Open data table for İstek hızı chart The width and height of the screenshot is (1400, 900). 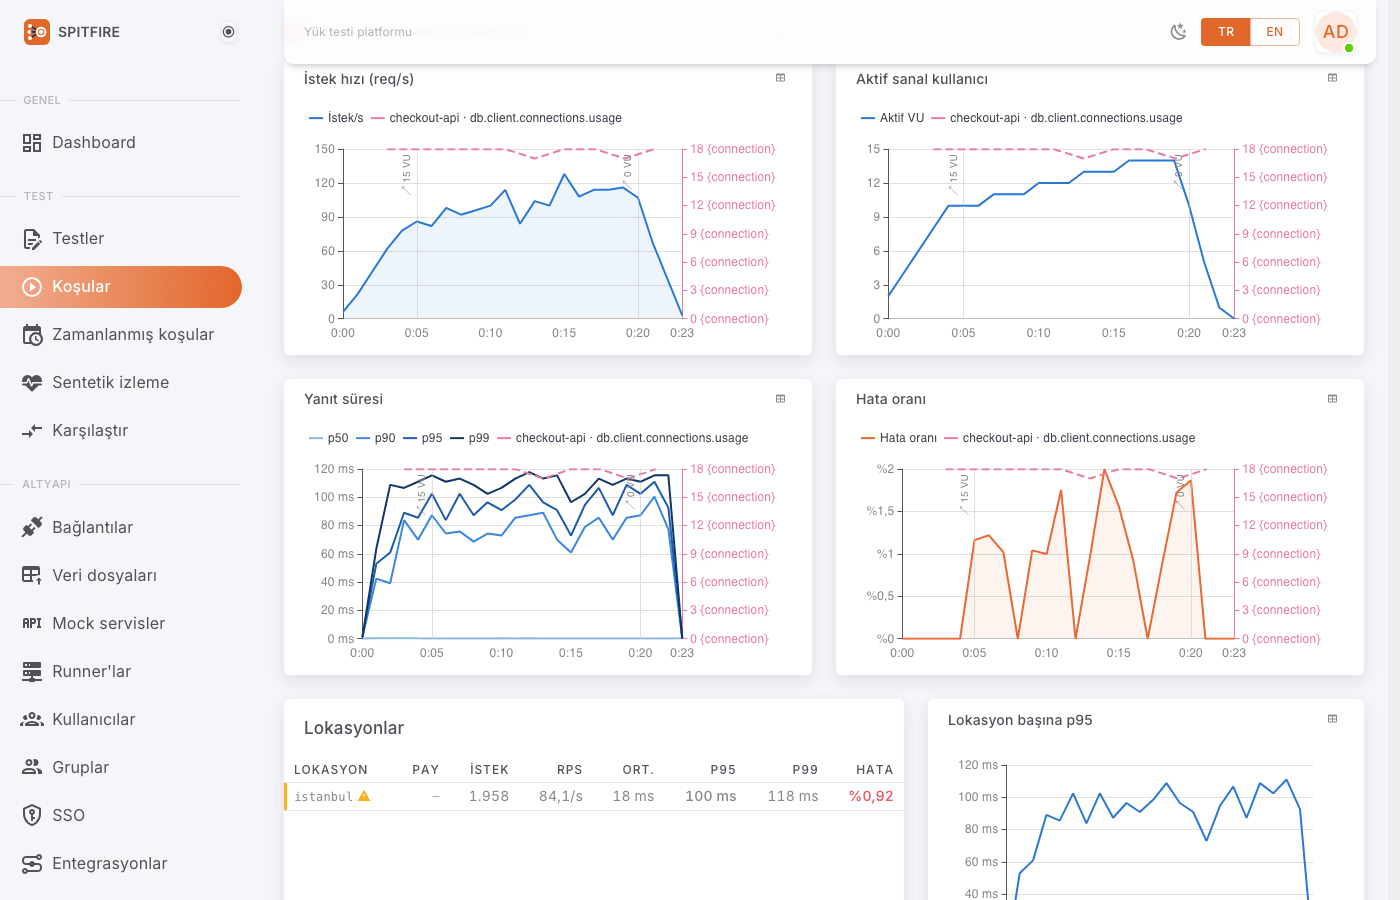point(781,78)
